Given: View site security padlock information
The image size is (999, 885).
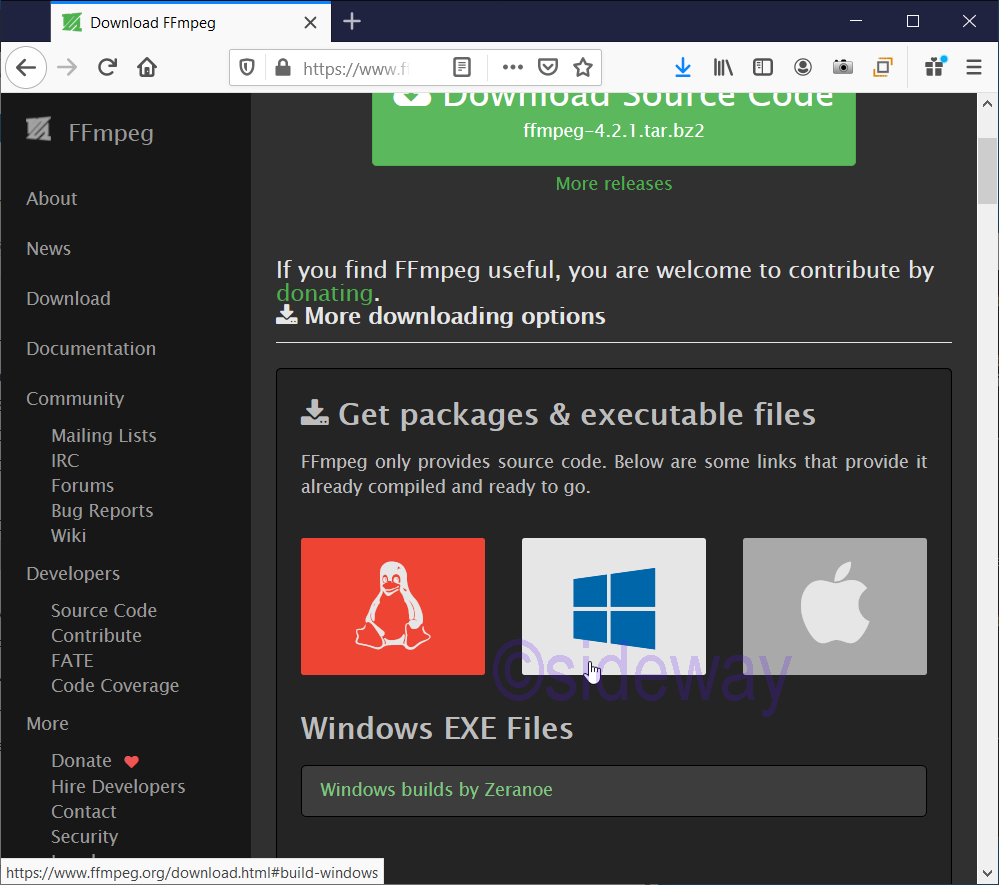Looking at the screenshot, I should pyautogui.click(x=283, y=68).
